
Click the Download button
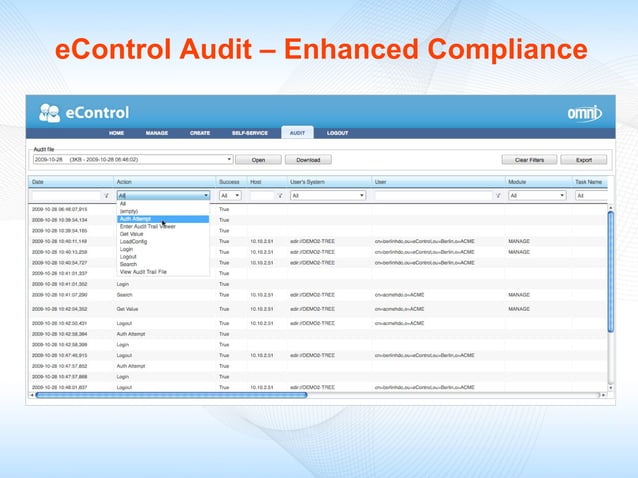click(x=308, y=160)
